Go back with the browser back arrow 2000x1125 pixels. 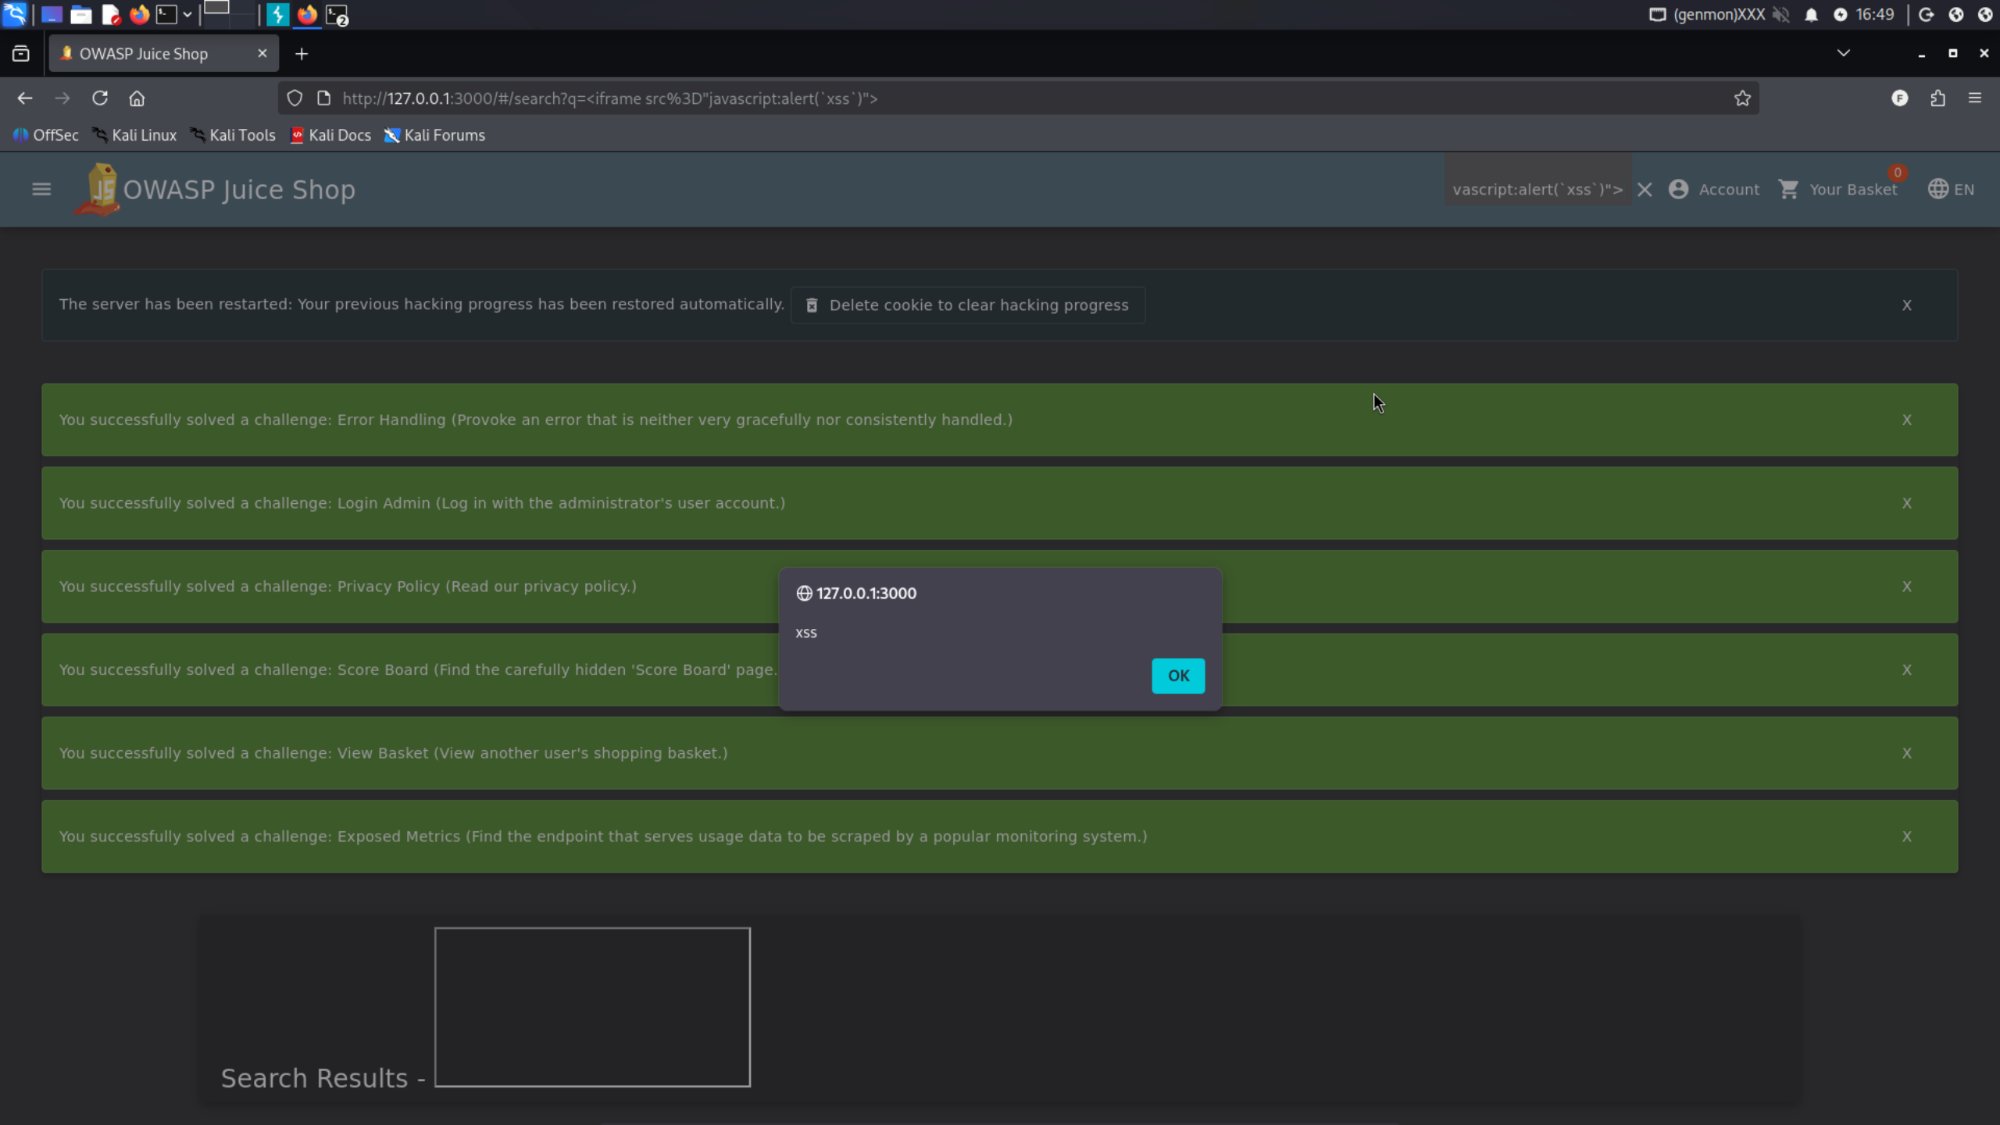25,98
